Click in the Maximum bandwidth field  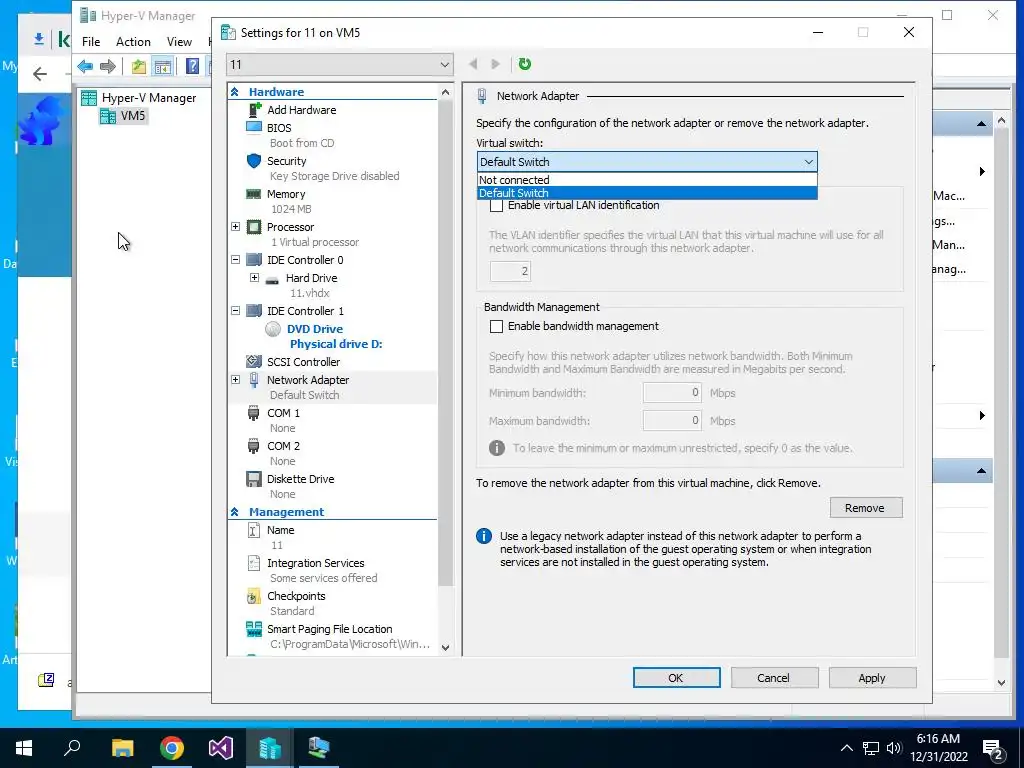[672, 421]
